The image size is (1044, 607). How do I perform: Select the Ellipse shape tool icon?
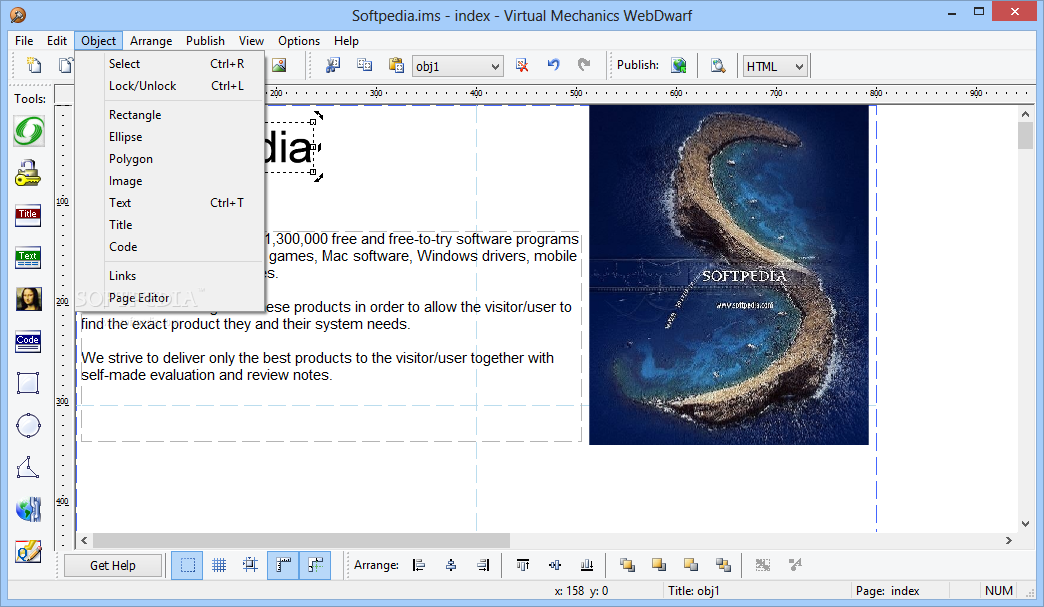point(28,425)
